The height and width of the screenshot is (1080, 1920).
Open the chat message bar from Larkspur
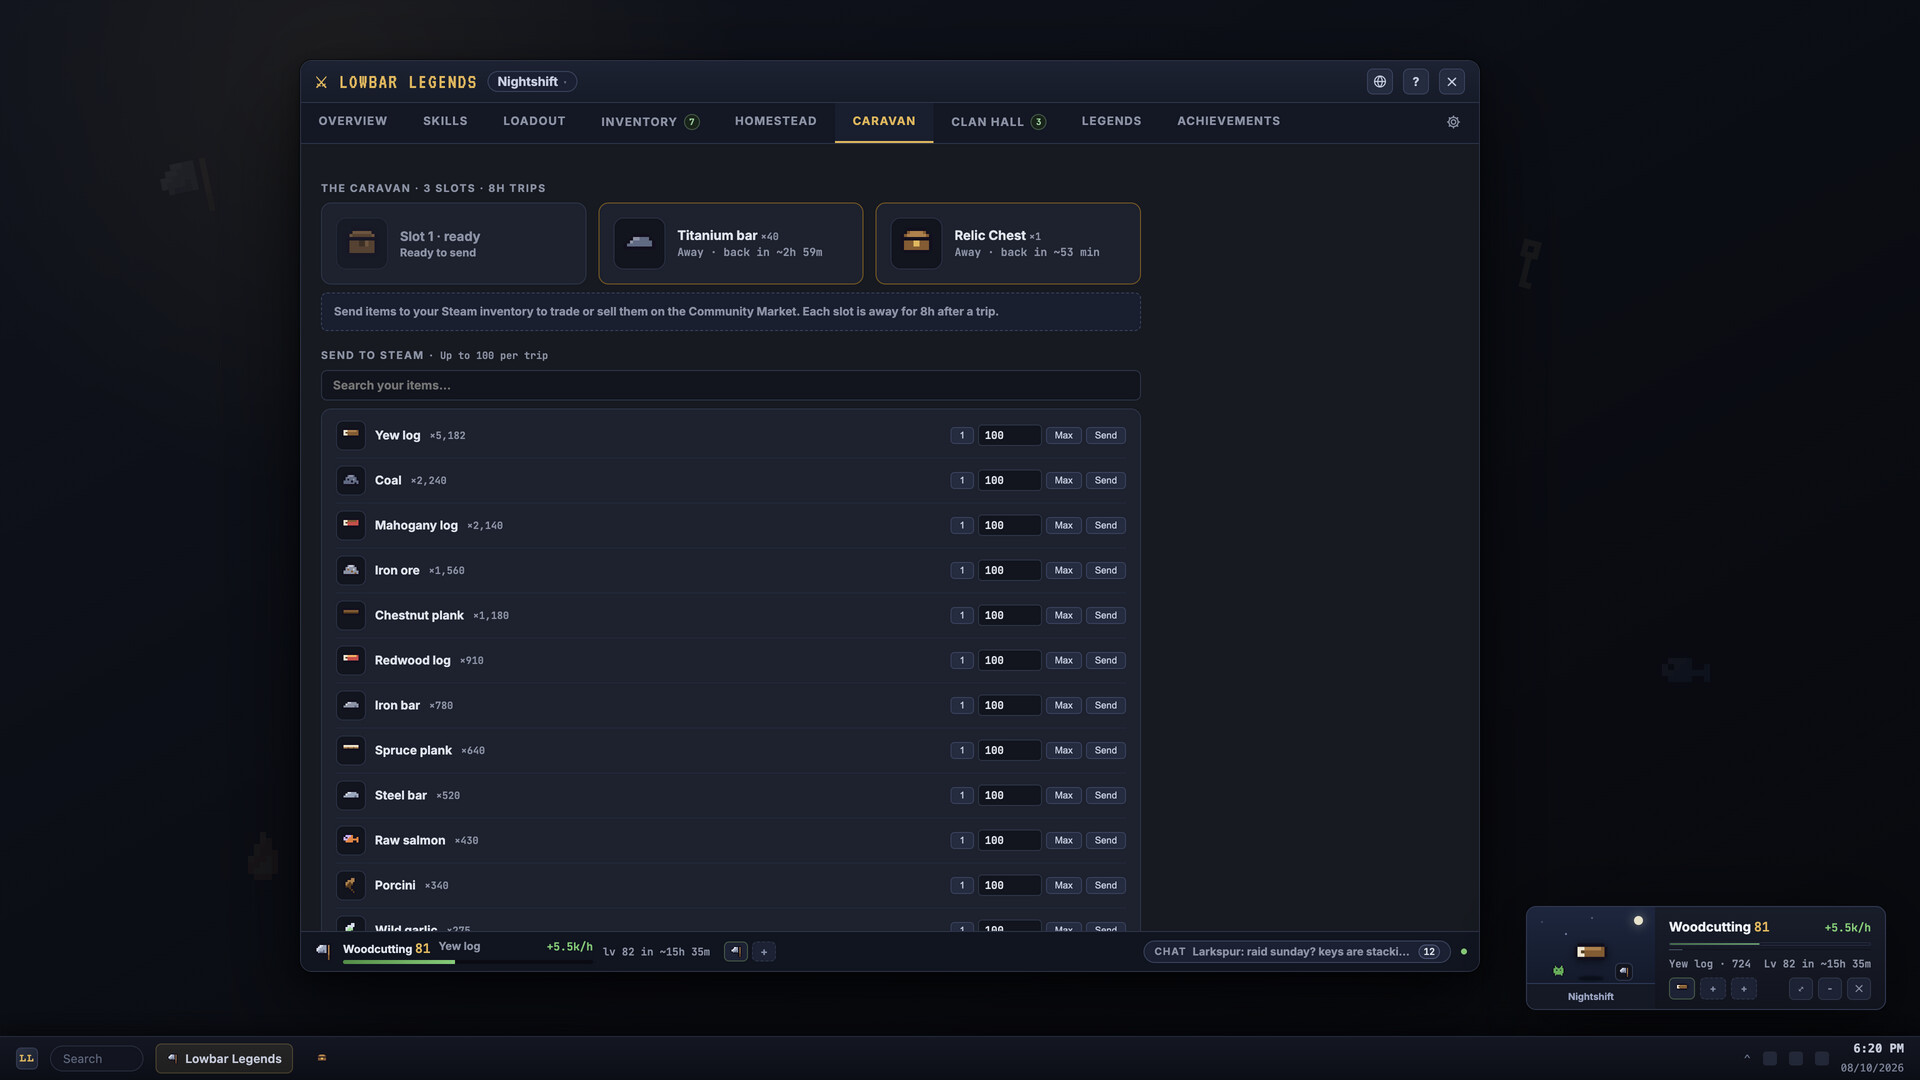1297,952
